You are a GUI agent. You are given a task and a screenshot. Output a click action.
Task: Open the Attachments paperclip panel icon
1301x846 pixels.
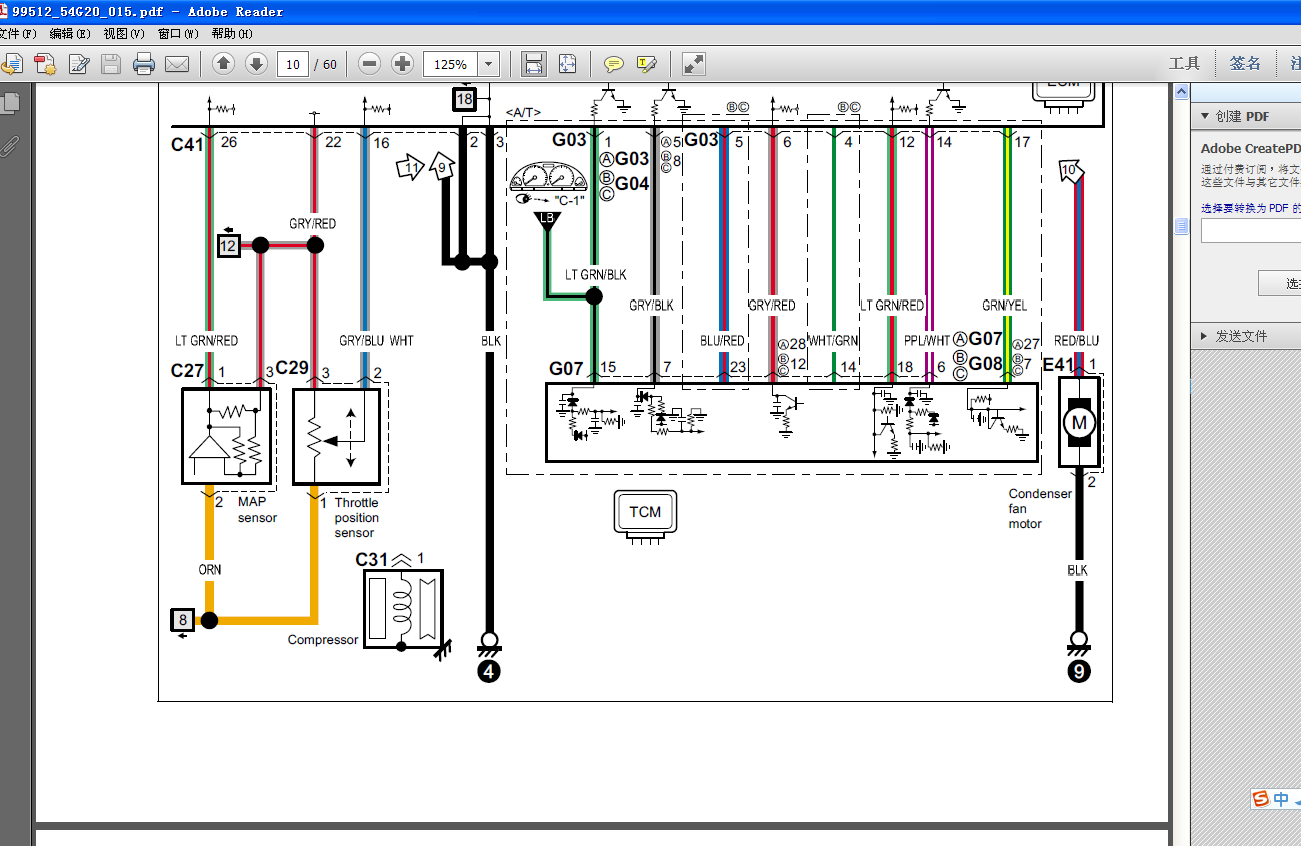11,145
